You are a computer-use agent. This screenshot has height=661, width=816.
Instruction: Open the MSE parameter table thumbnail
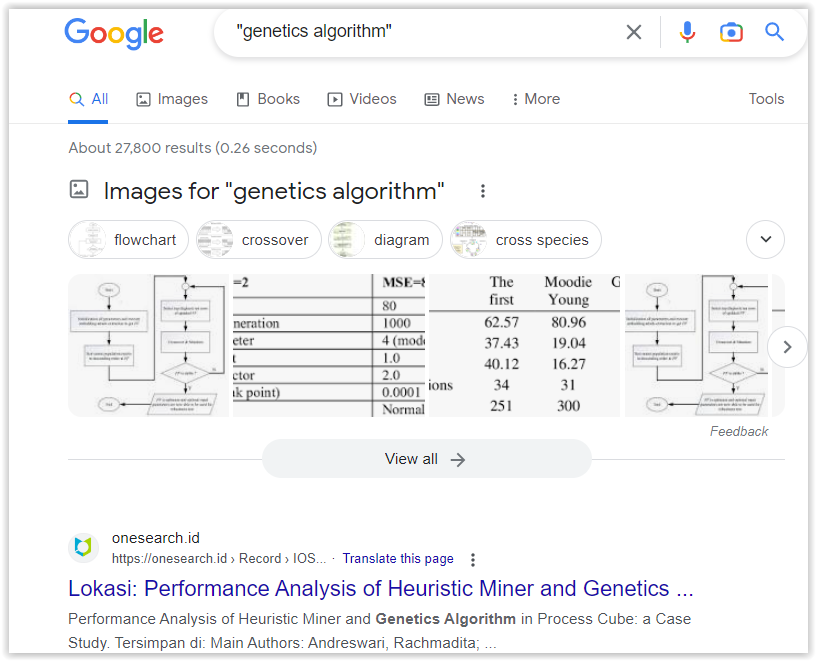point(329,346)
